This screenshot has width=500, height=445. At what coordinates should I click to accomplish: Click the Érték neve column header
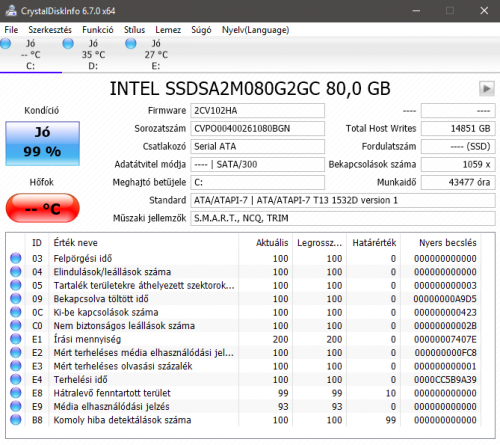[x=143, y=243]
